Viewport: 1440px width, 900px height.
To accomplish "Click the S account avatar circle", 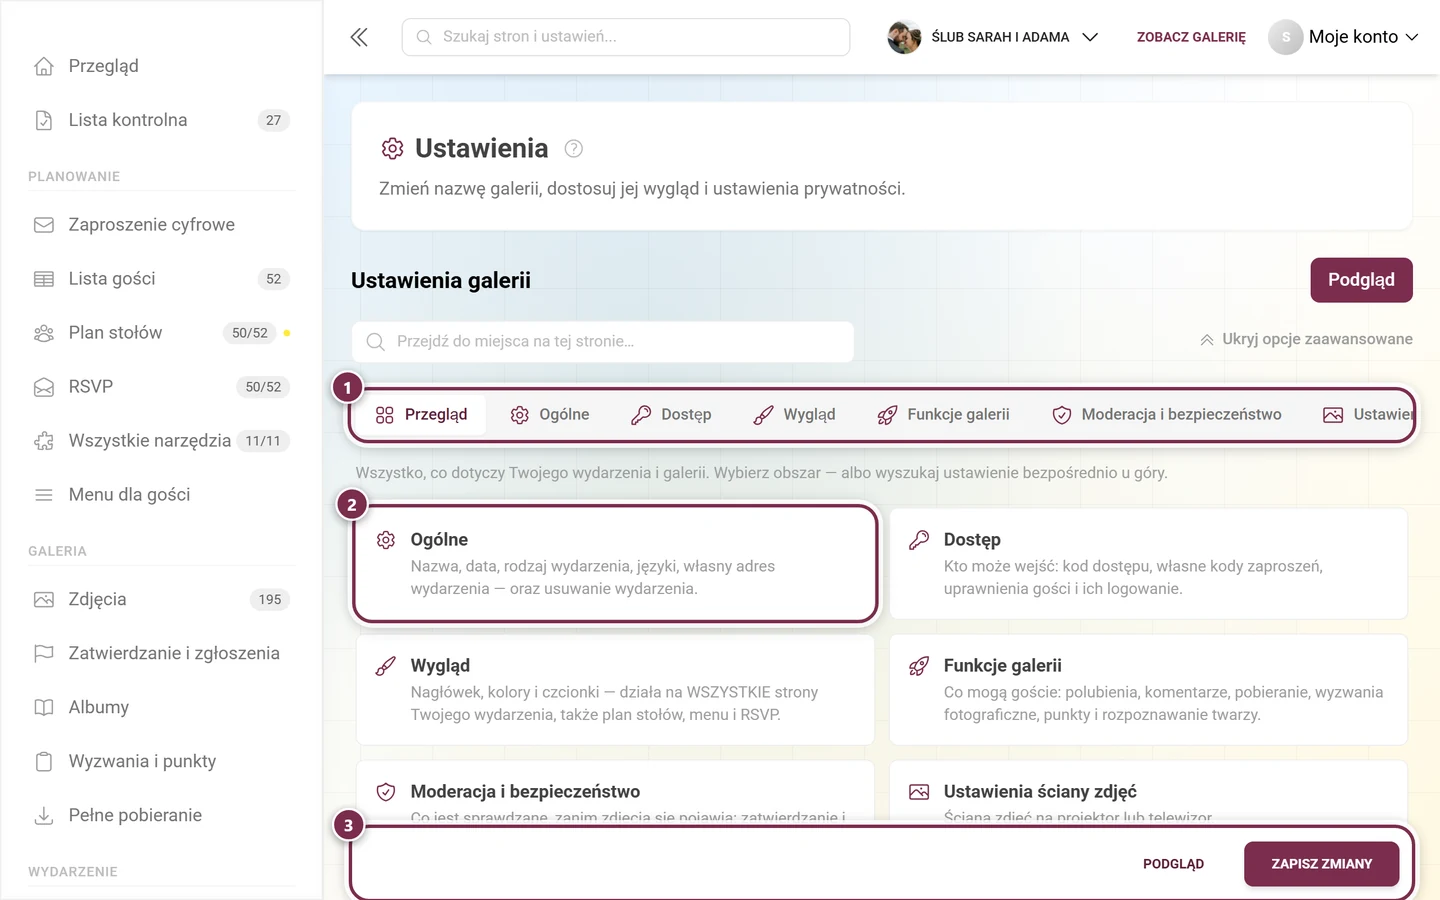I will coord(1286,37).
